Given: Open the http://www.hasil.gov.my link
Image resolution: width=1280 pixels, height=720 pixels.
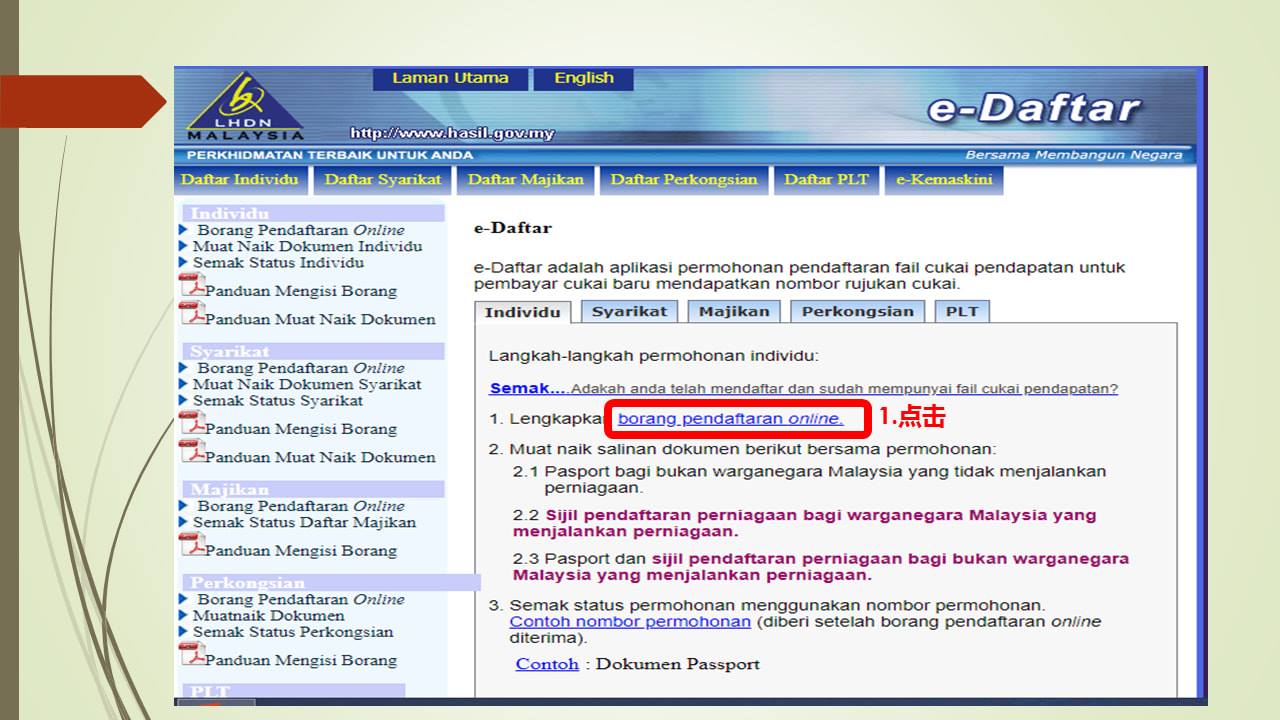Looking at the screenshot, I should coord(452,133).
